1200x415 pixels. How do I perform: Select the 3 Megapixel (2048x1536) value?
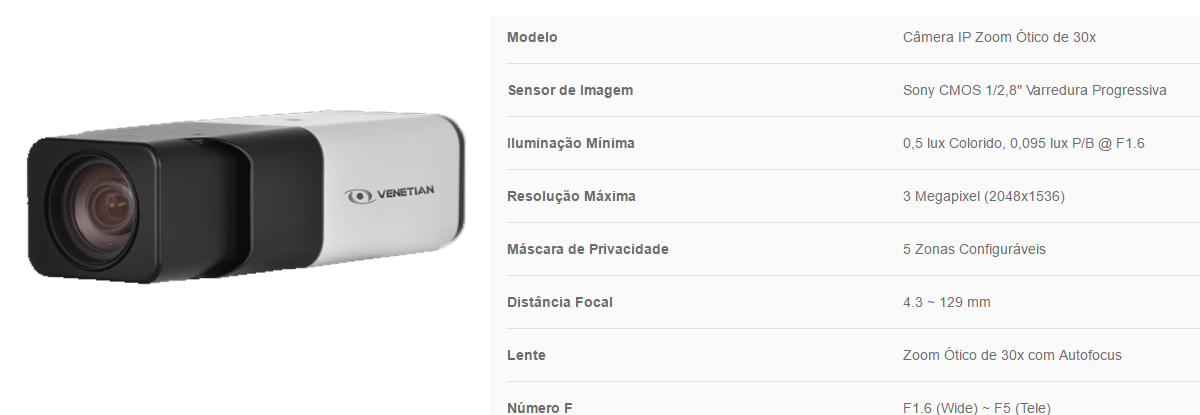(983, 196)
